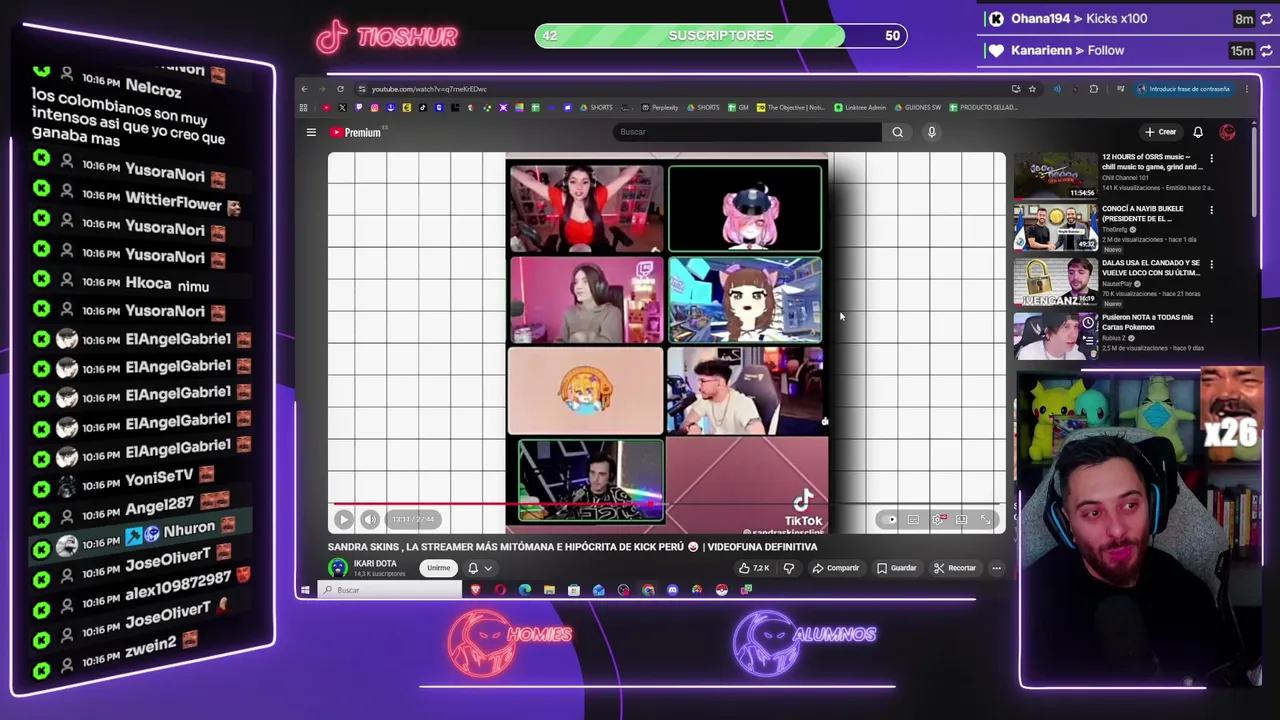Click the Unirme join button
The width and height of the screenshot is (1280, 720).
click(x=438, y=568)
